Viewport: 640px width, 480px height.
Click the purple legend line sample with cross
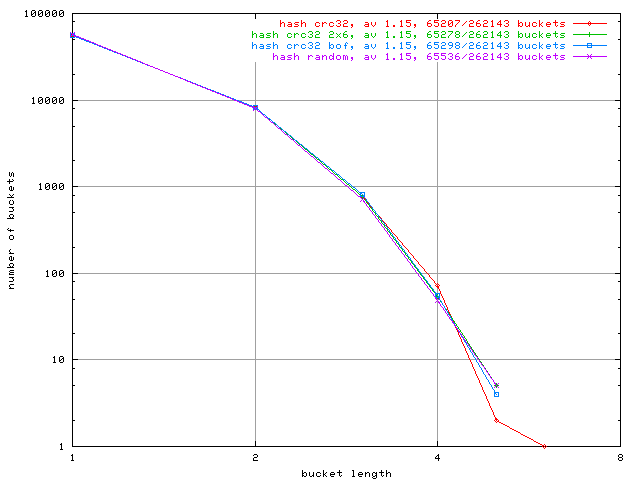click(x=589, y=57)
